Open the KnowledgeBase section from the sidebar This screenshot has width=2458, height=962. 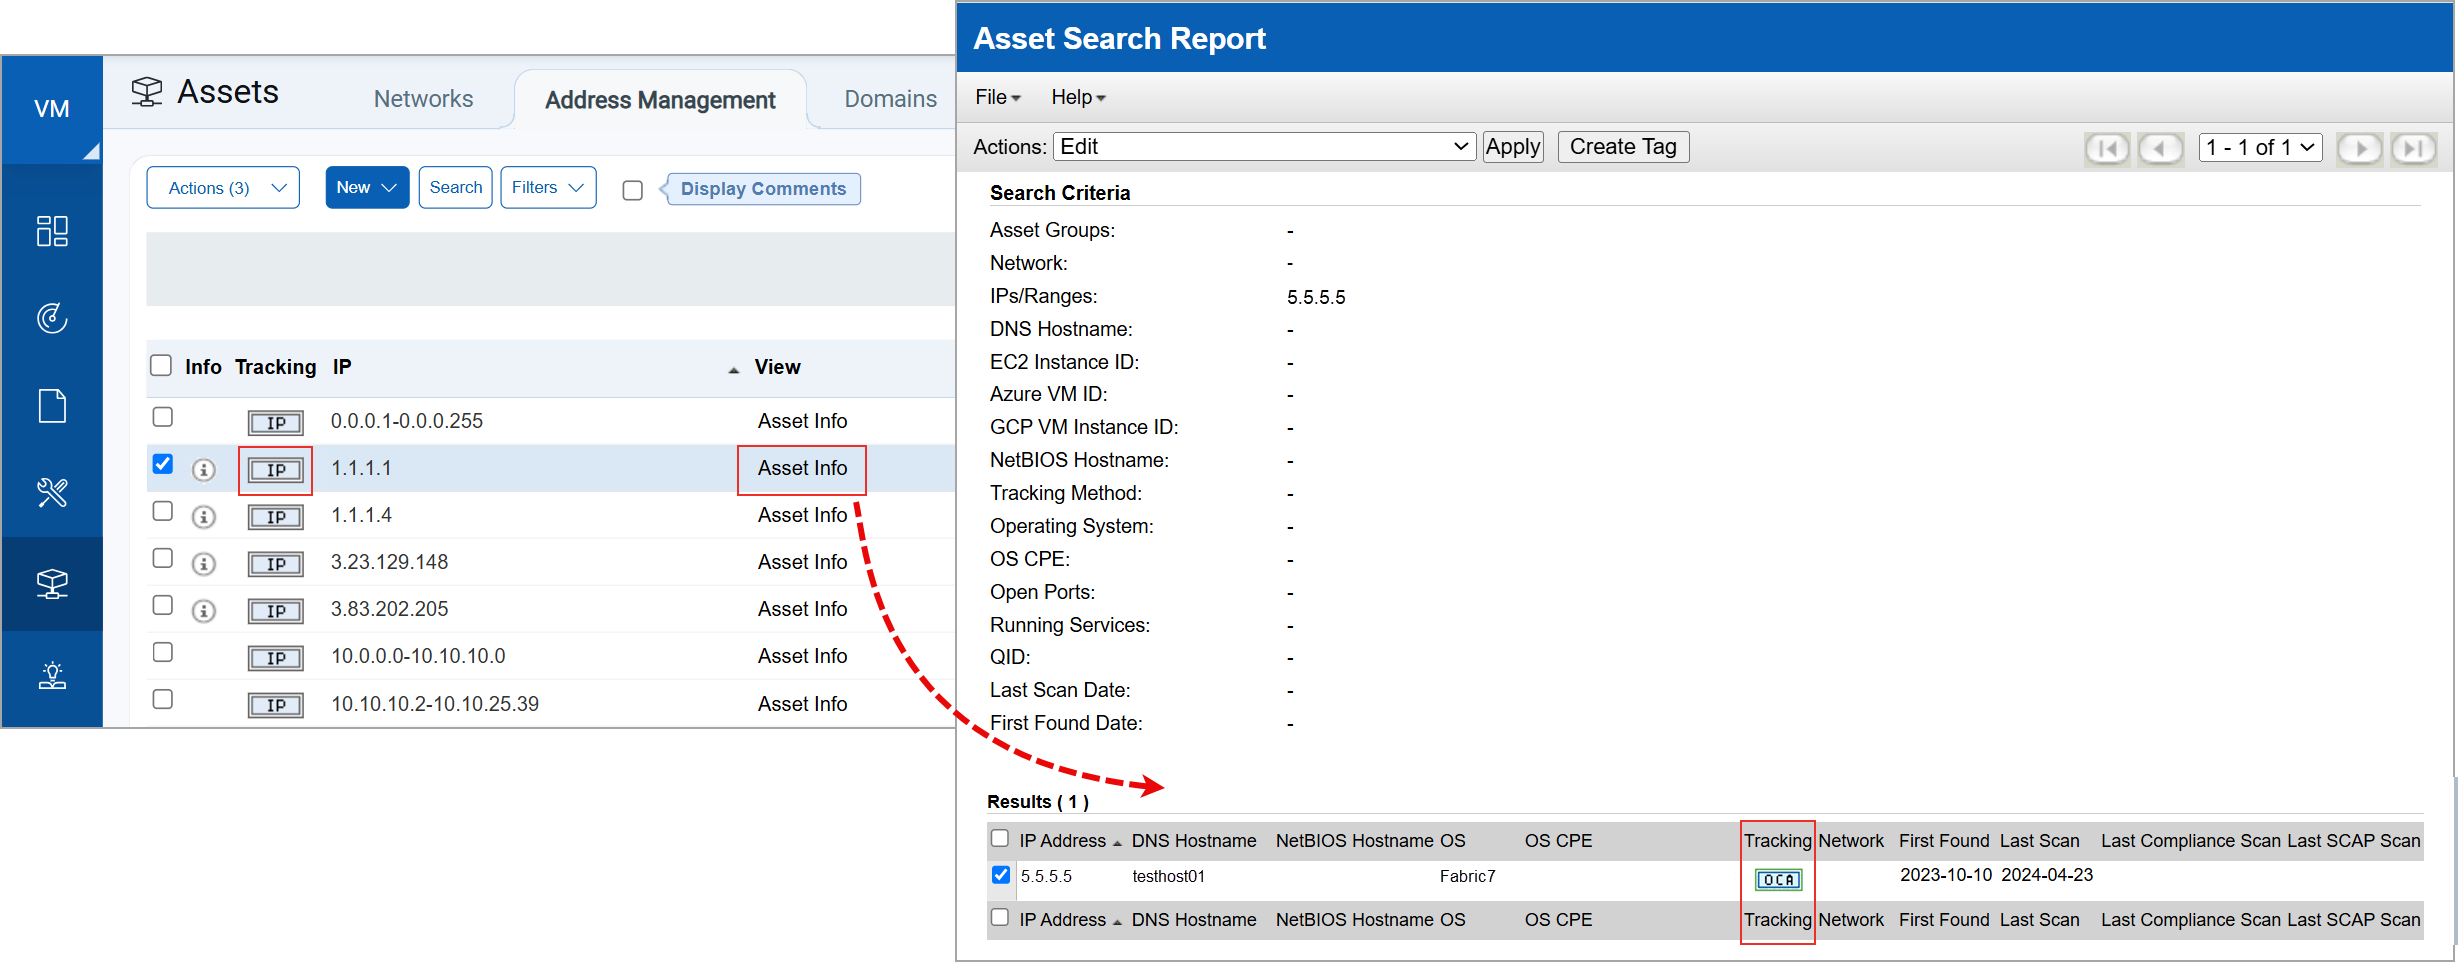(52, 674)
